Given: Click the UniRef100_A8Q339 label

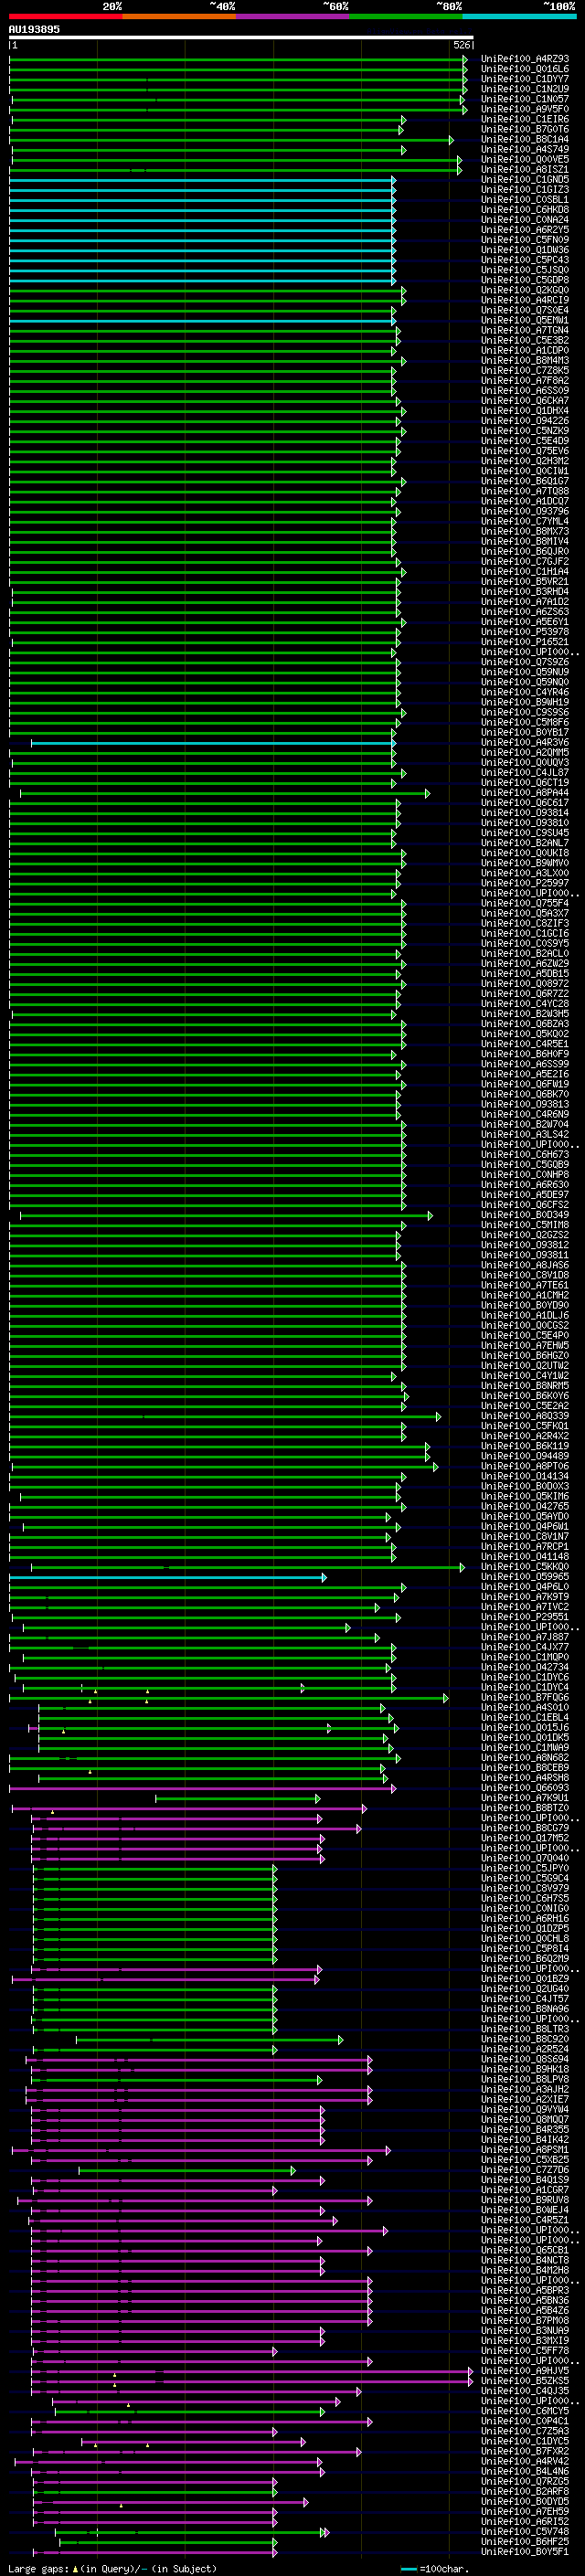Looking at the screenshot, I should click(x=525, y=1416).
